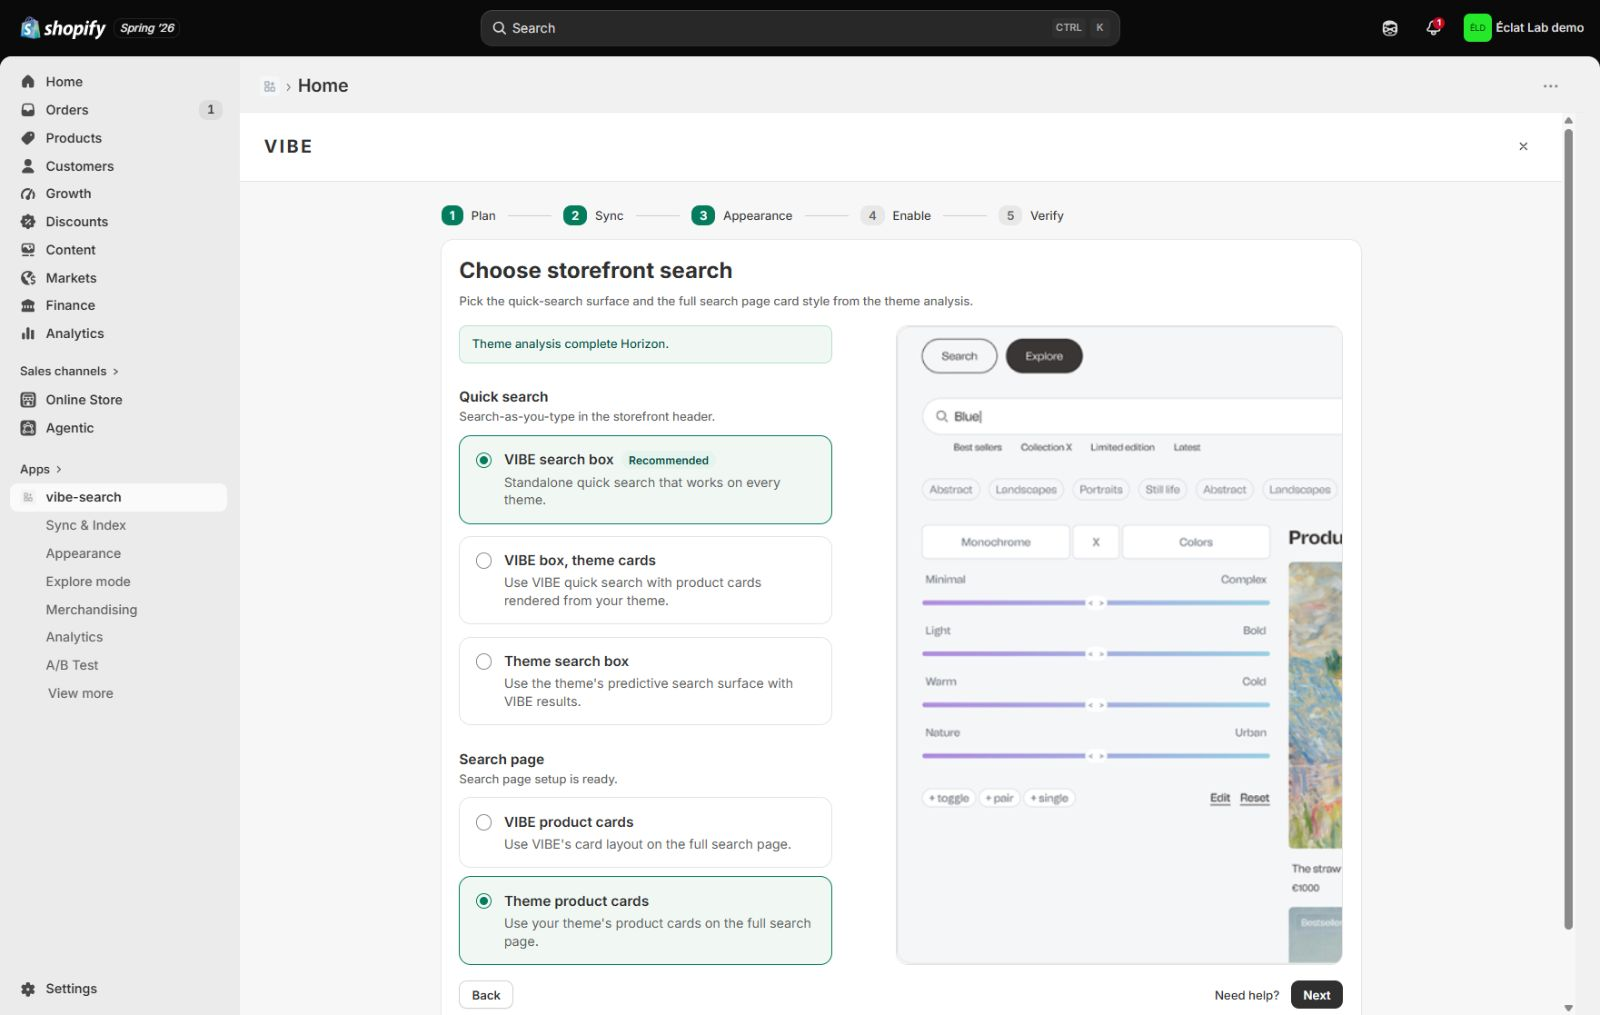Click the Minimal to Complex slider
Image resolution: width=1600 pixels, height=1015 pixels.
click(x=1096, y=603)
